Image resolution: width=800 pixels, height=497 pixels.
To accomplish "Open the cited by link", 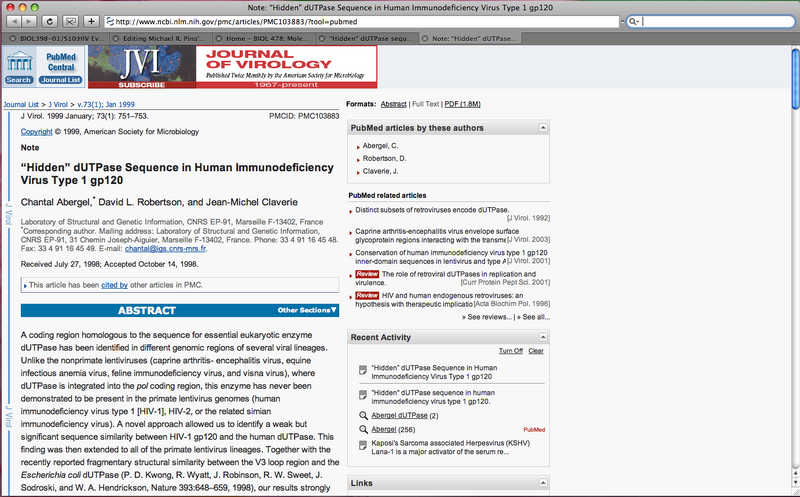I will click(x=114, y=285).
